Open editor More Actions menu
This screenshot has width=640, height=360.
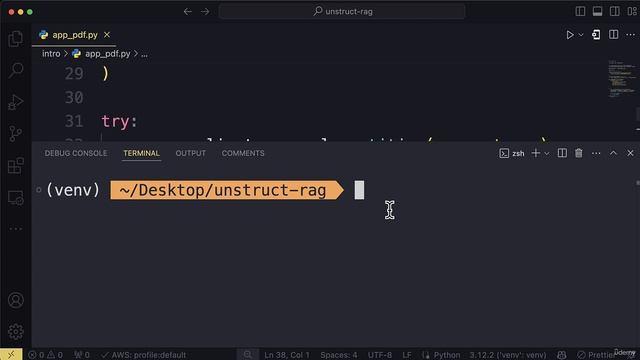[x=630, y=35]
